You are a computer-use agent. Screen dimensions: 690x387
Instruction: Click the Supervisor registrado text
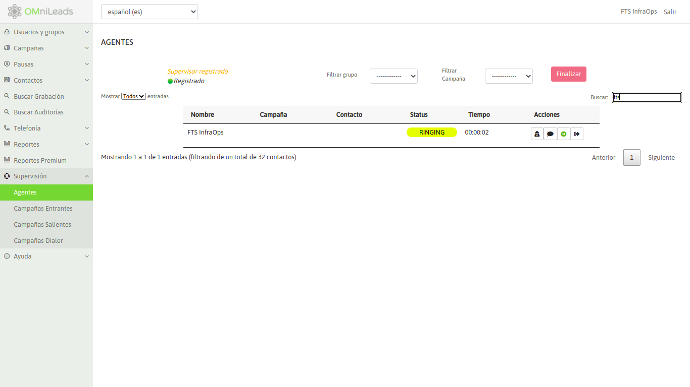(198, 71)
